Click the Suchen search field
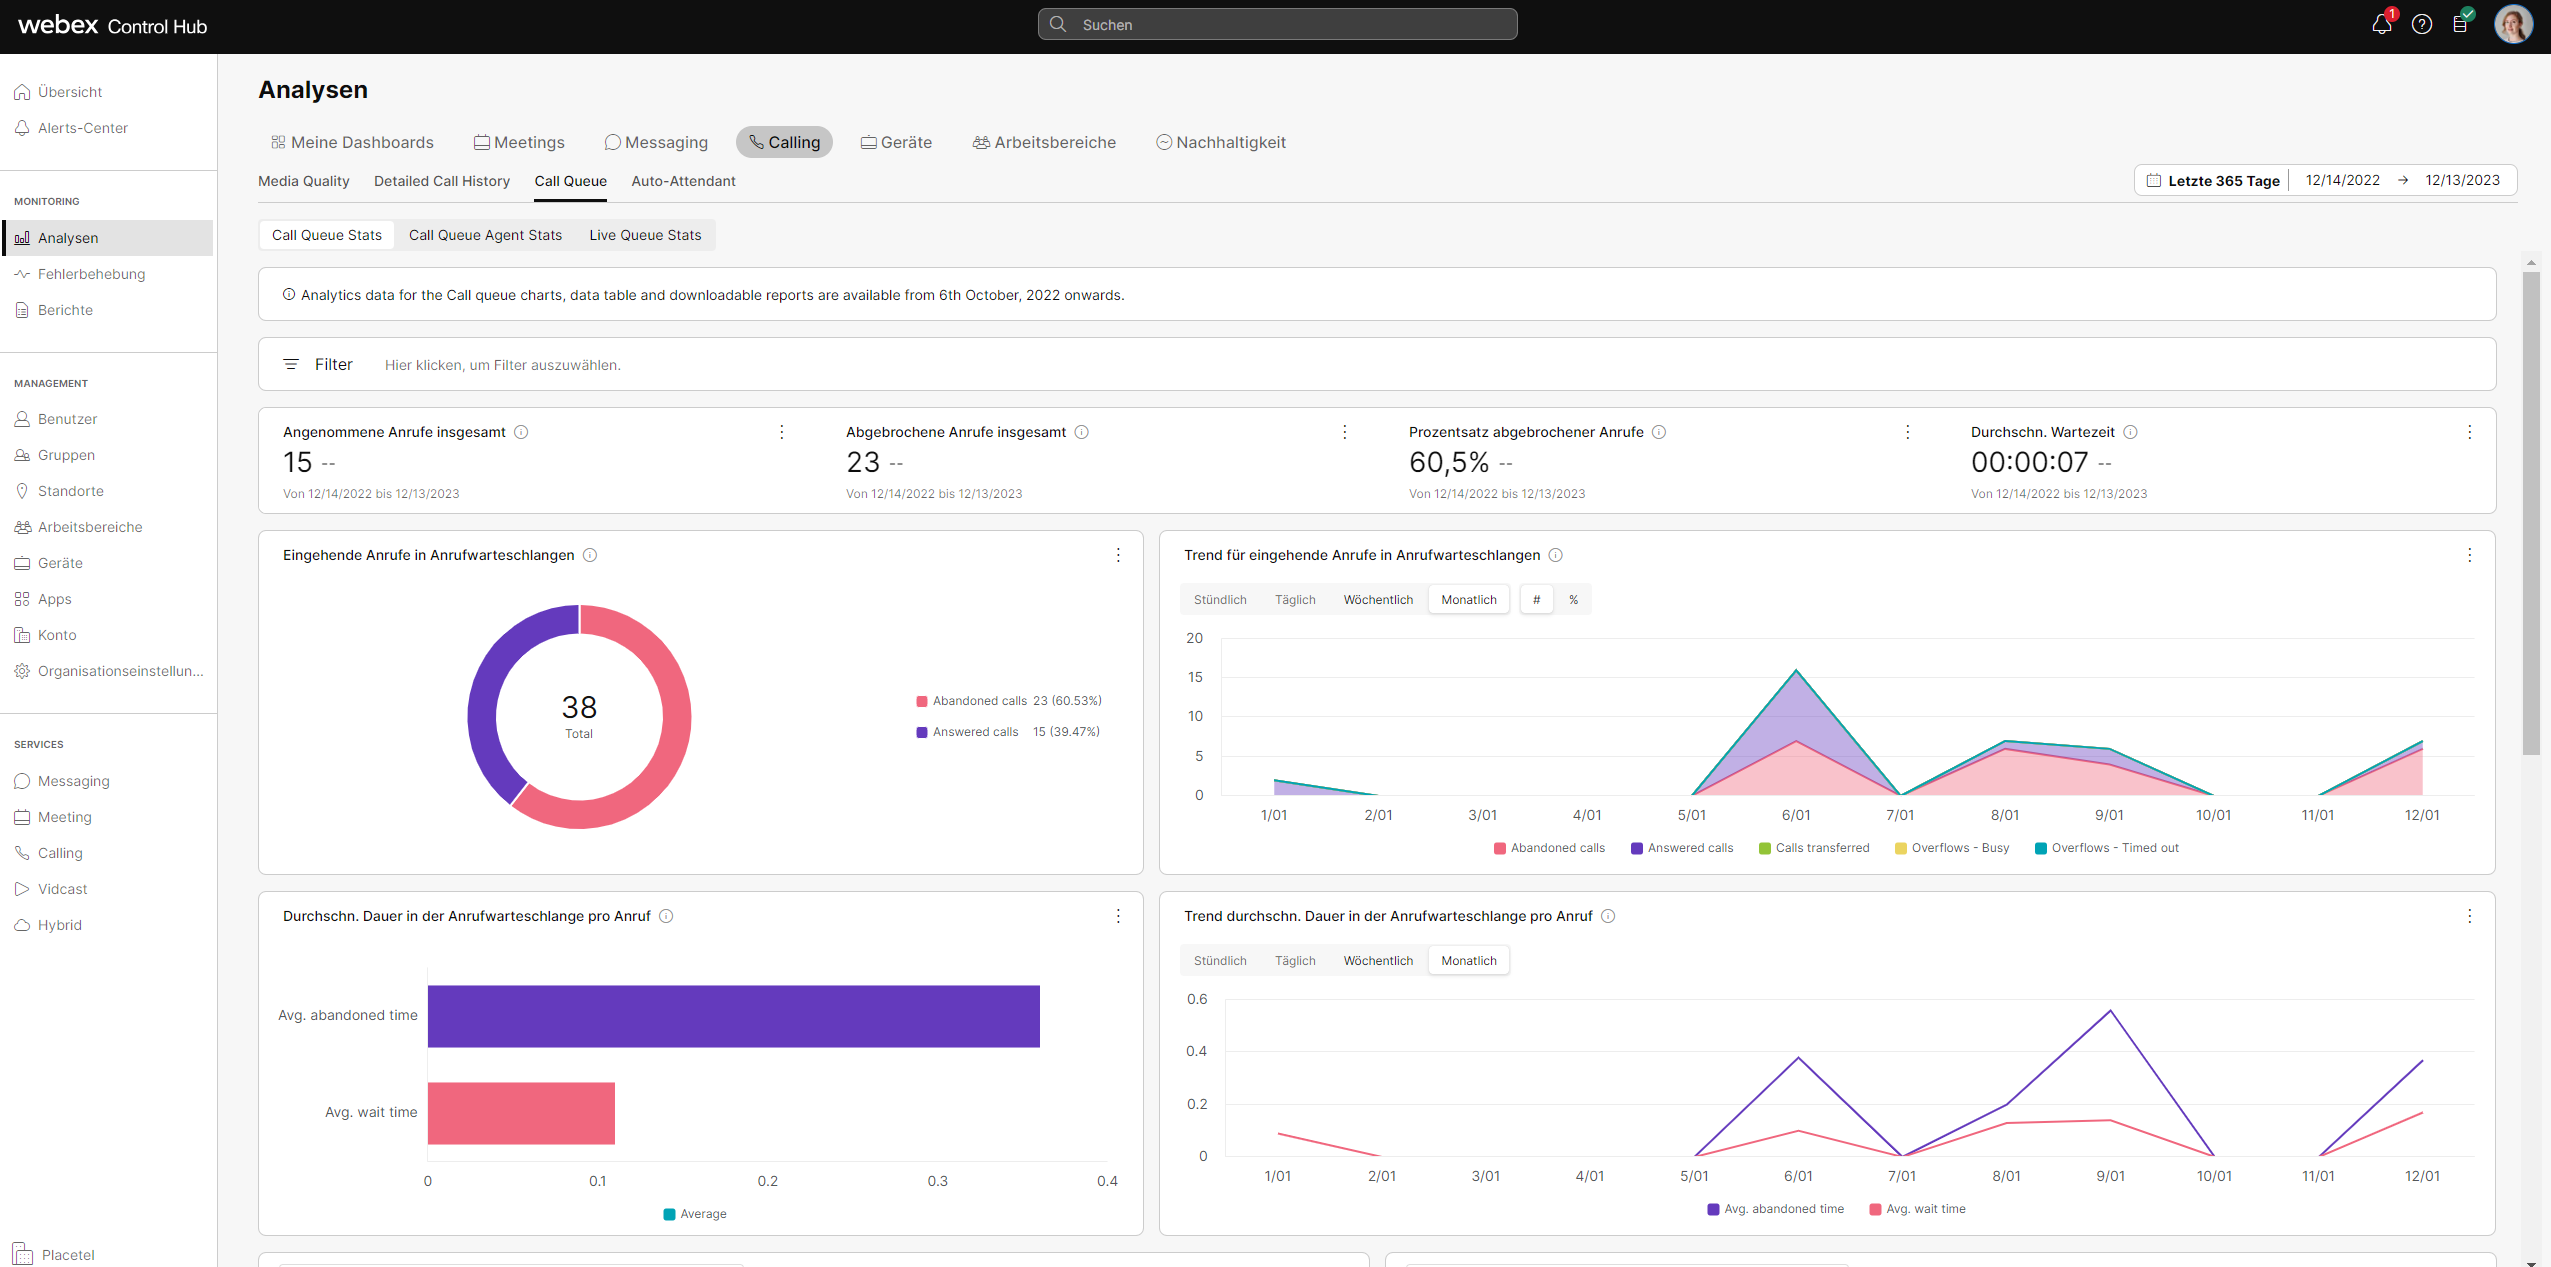The width and height of the screenshot is (2551, 1267). click(1277, 25)
